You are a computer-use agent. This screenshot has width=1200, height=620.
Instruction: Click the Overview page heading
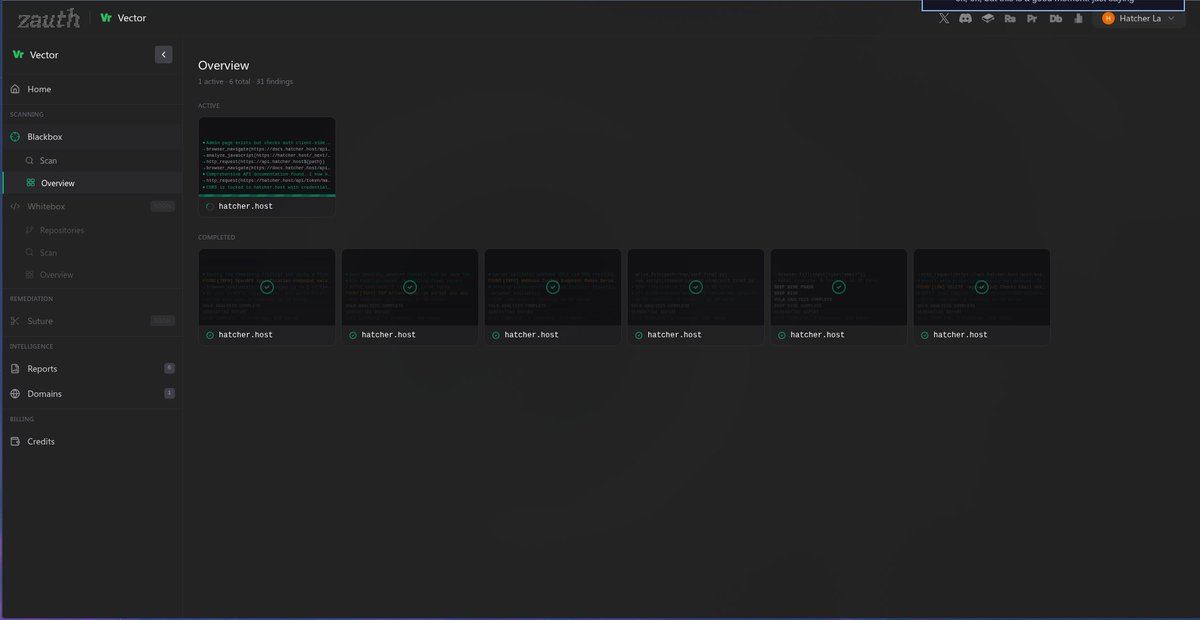click(x=224, y=66)
